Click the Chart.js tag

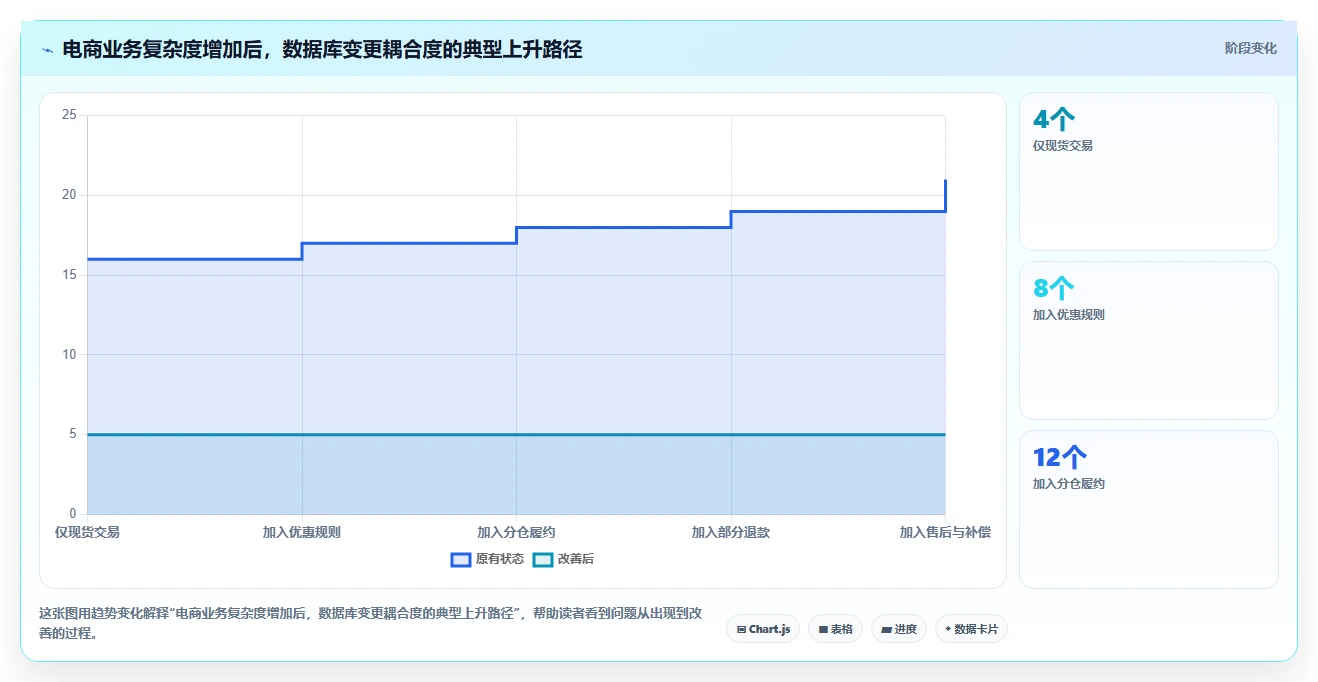(763, 629)
